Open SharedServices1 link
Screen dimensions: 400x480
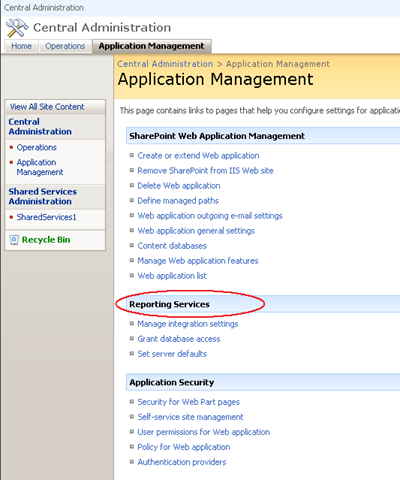coord(47,217)
